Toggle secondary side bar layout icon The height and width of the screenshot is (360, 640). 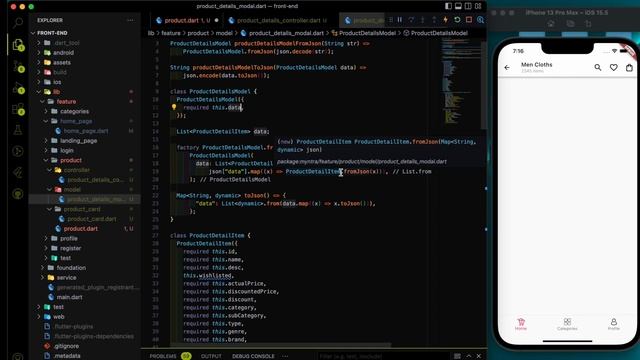(x=468, y=6)
